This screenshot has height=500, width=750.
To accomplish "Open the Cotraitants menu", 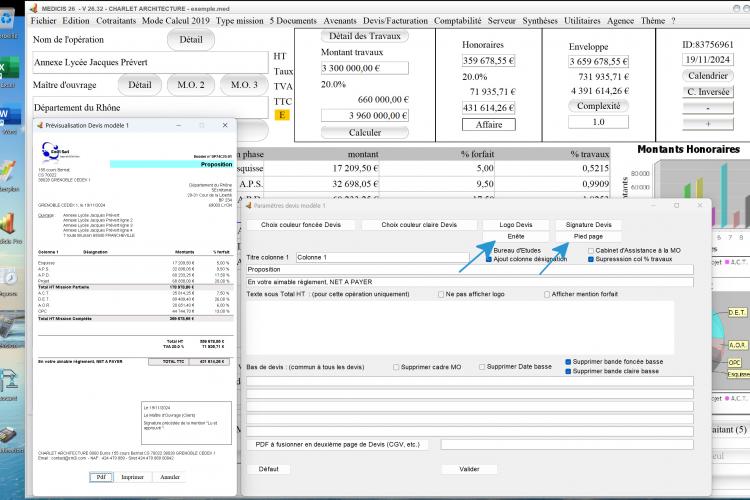I will click(x=116, y=21).
